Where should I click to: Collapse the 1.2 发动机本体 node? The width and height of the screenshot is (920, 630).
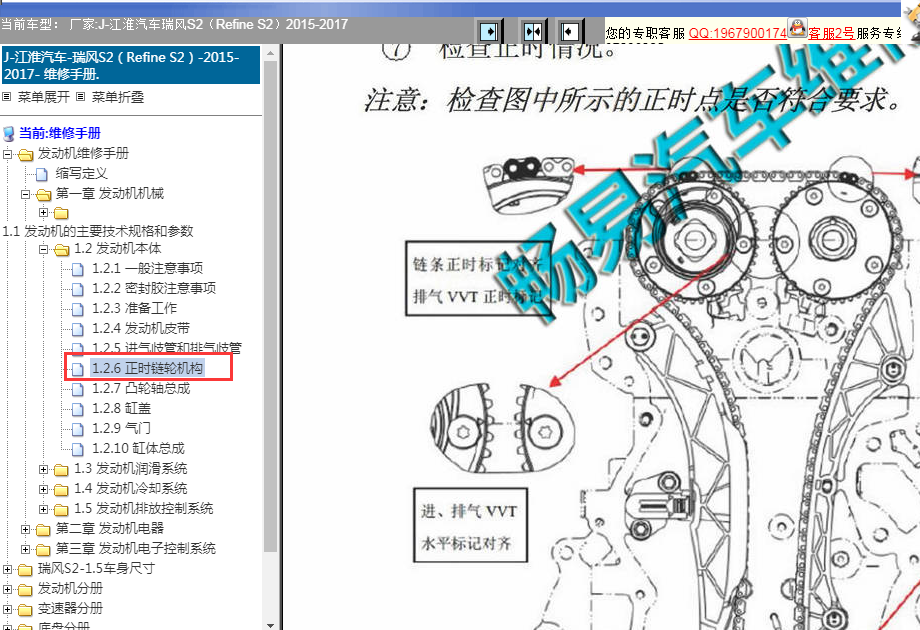(x=43, y=249)
